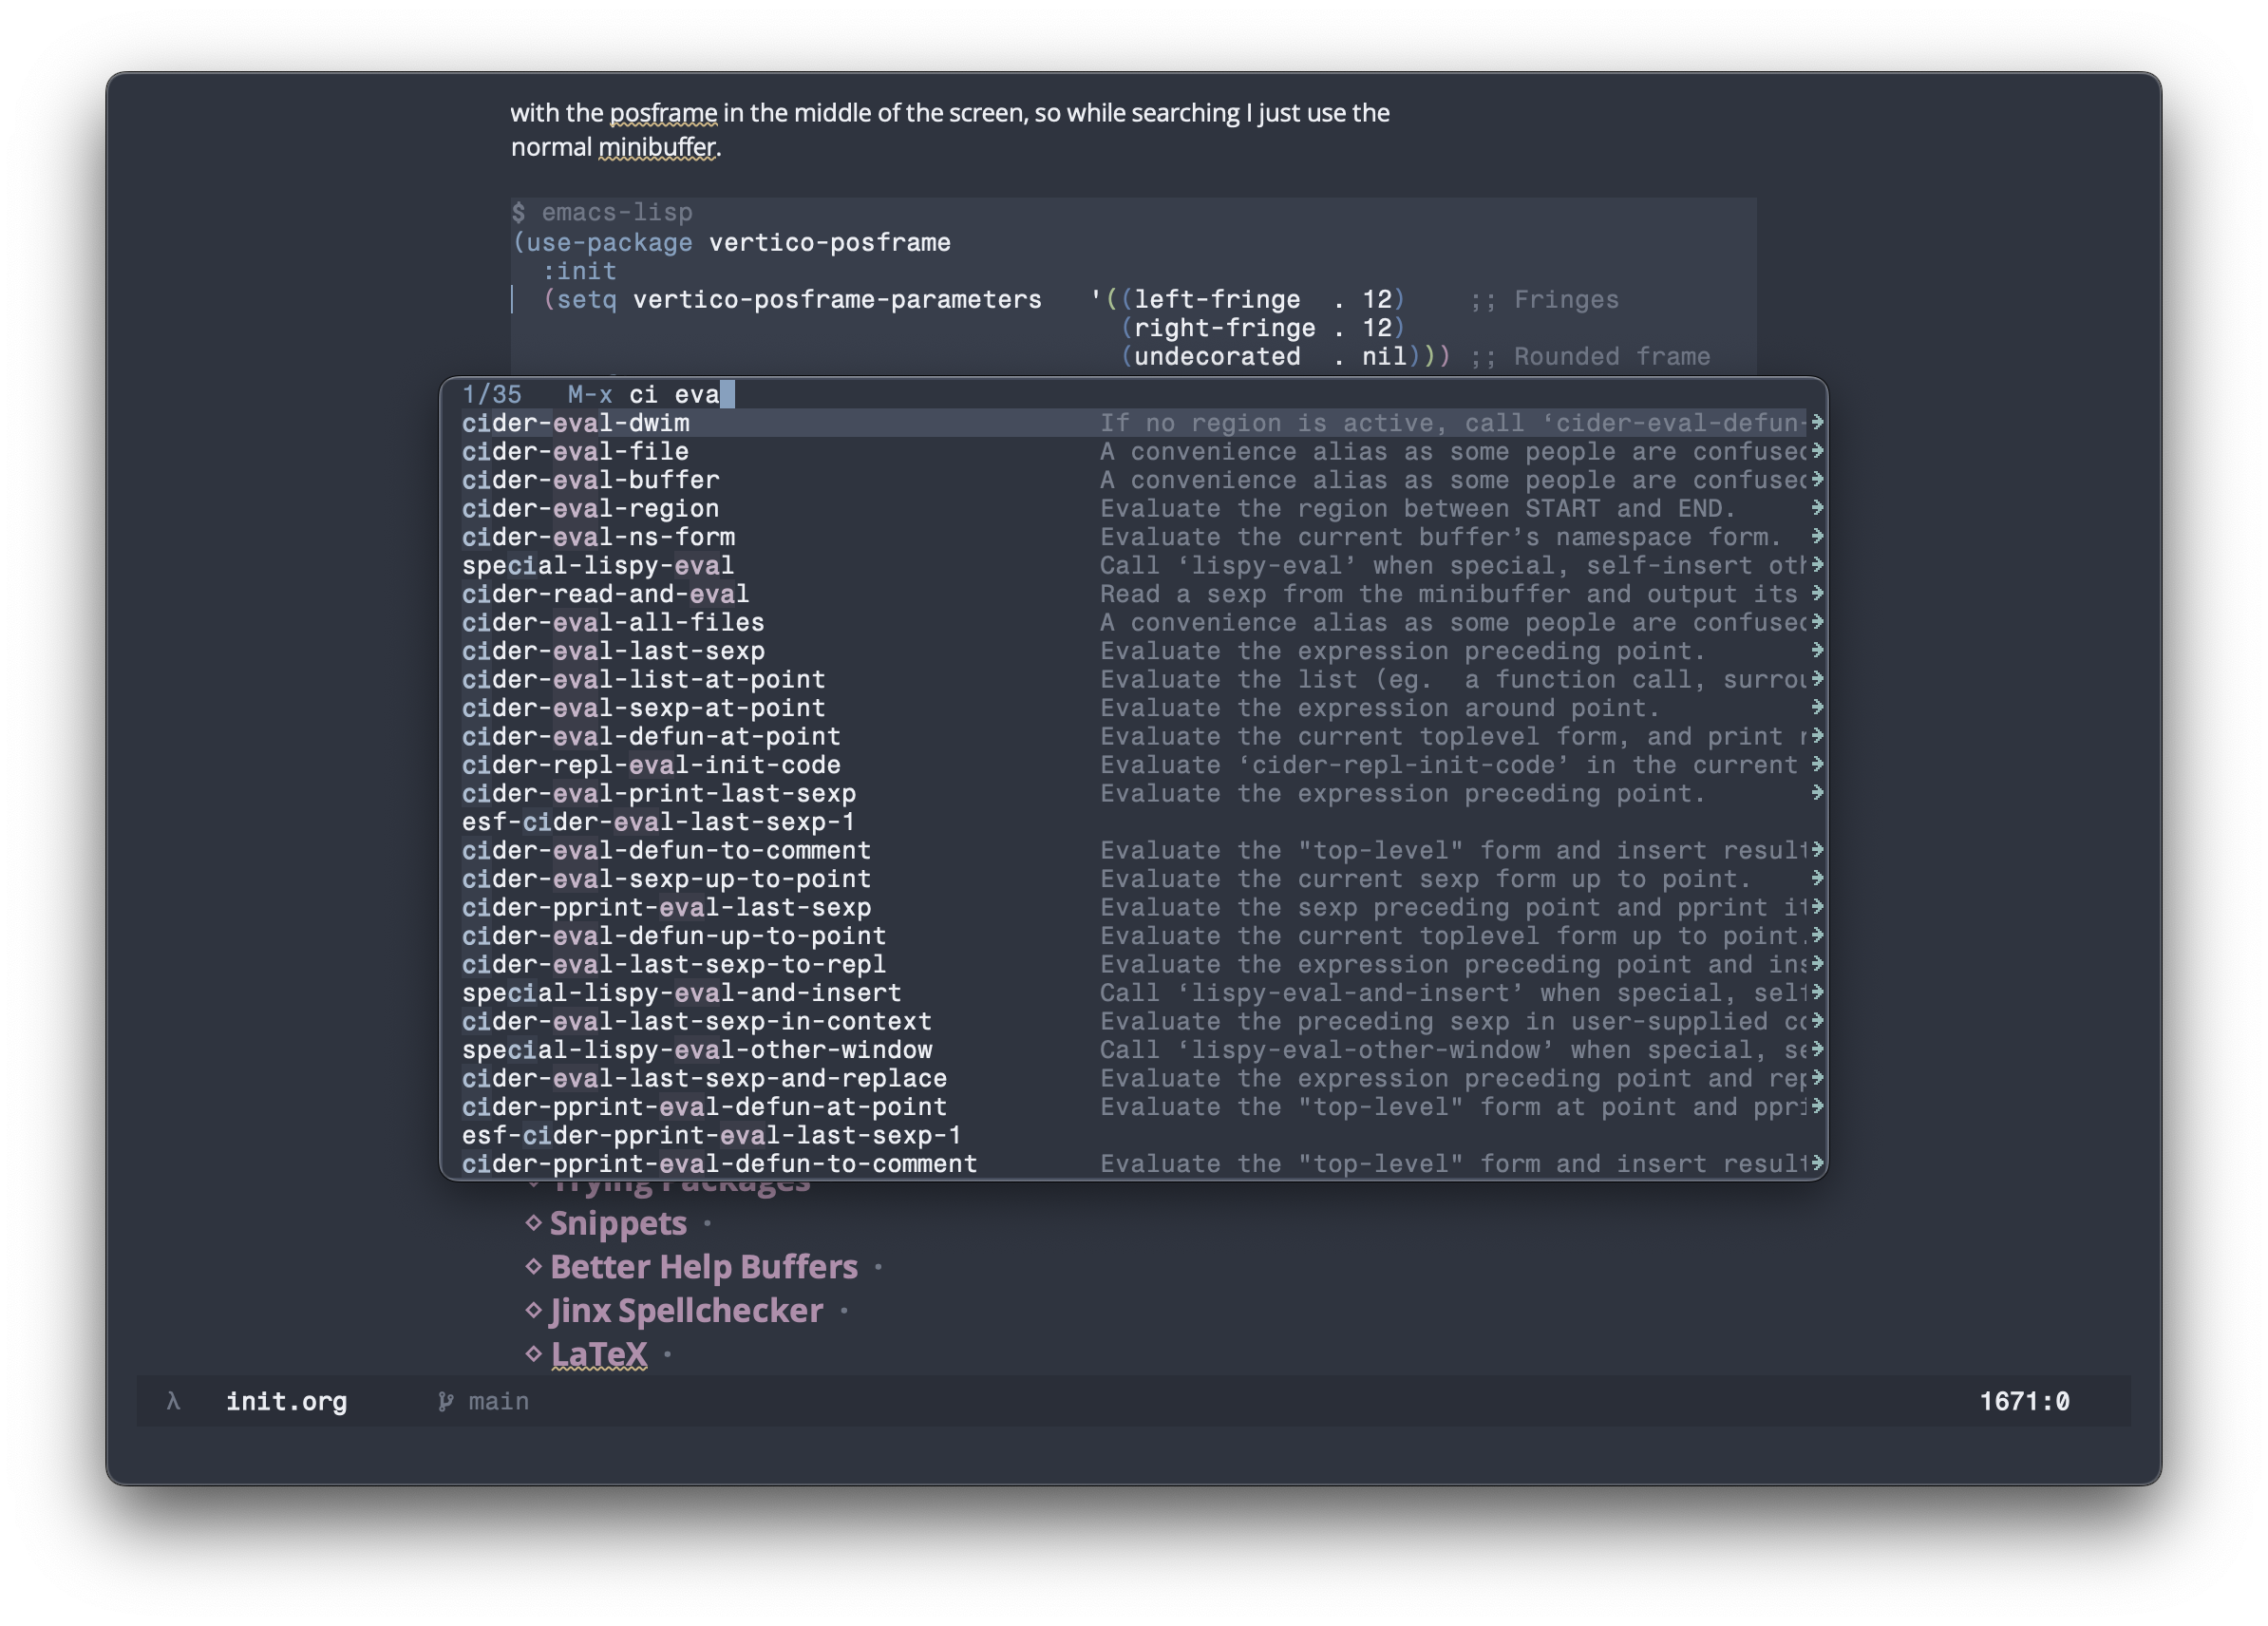This screenshot has height=1626, width=2268.
Task: Select esf-cider-eval-last-sexp-1 candidate
Action: 1133,822
